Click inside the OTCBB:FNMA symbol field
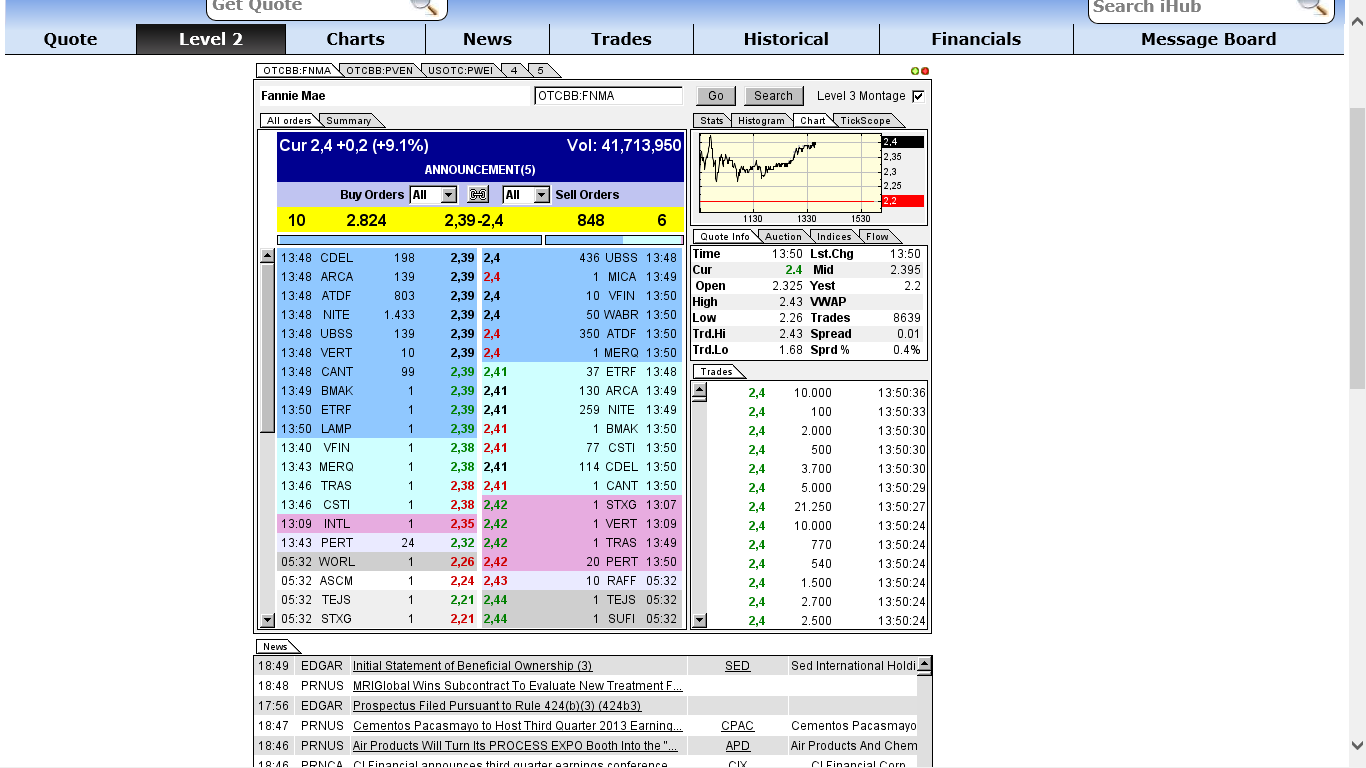The width and height of the screenshot is (1366, 768). pos(607,95)
